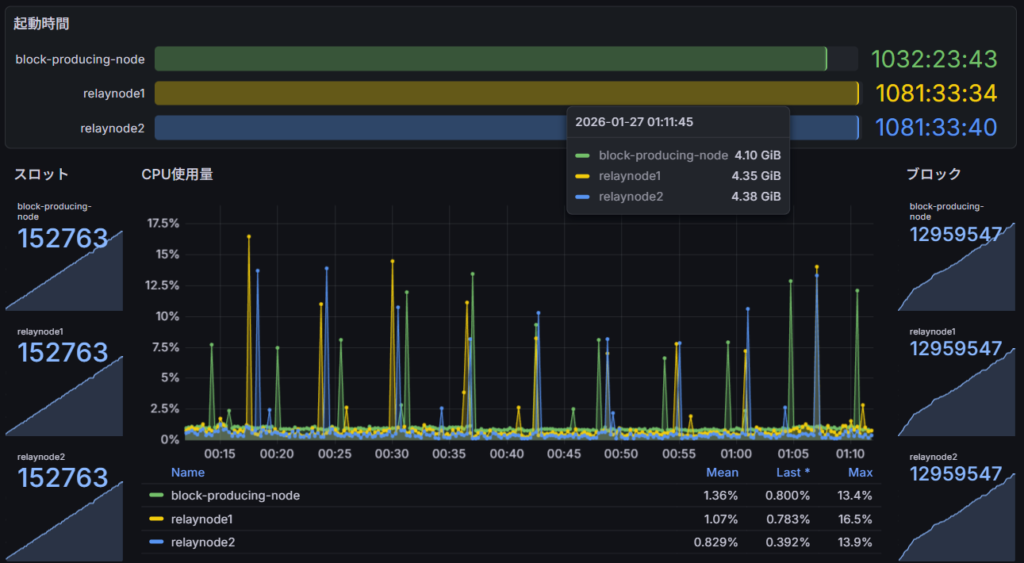Image resolution: width=1024 pixels, height=563 pixels.
Task: Click relaynode1 slot value 152763 stat
Action: pyautogui.click(x=63, y=352)
